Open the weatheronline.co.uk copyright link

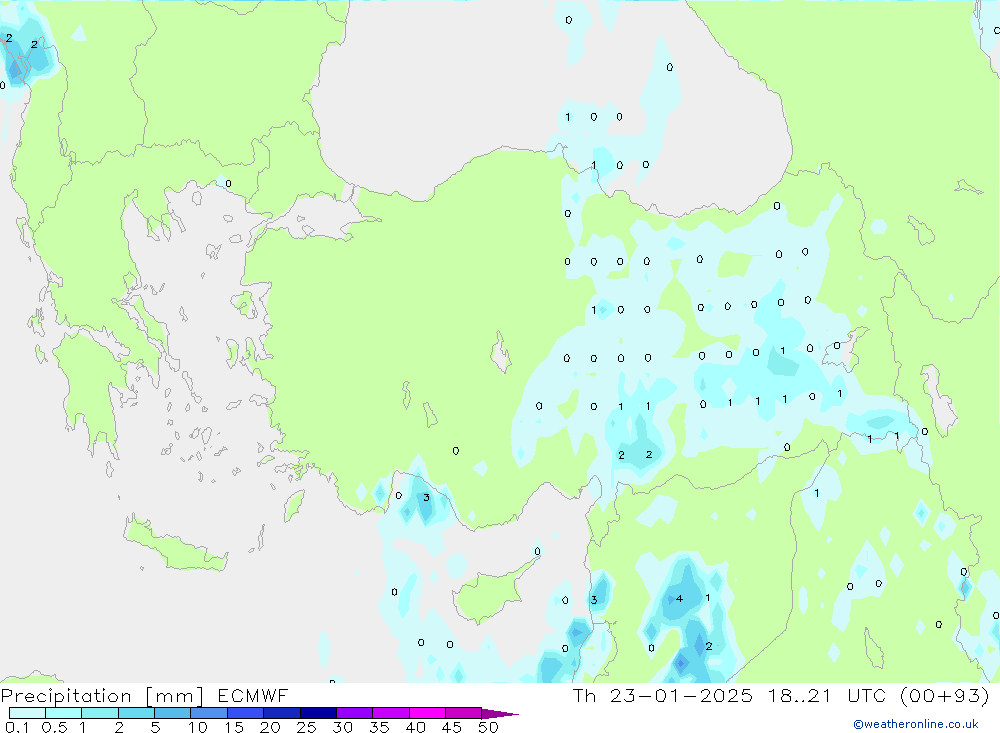(x=915, y=724)
